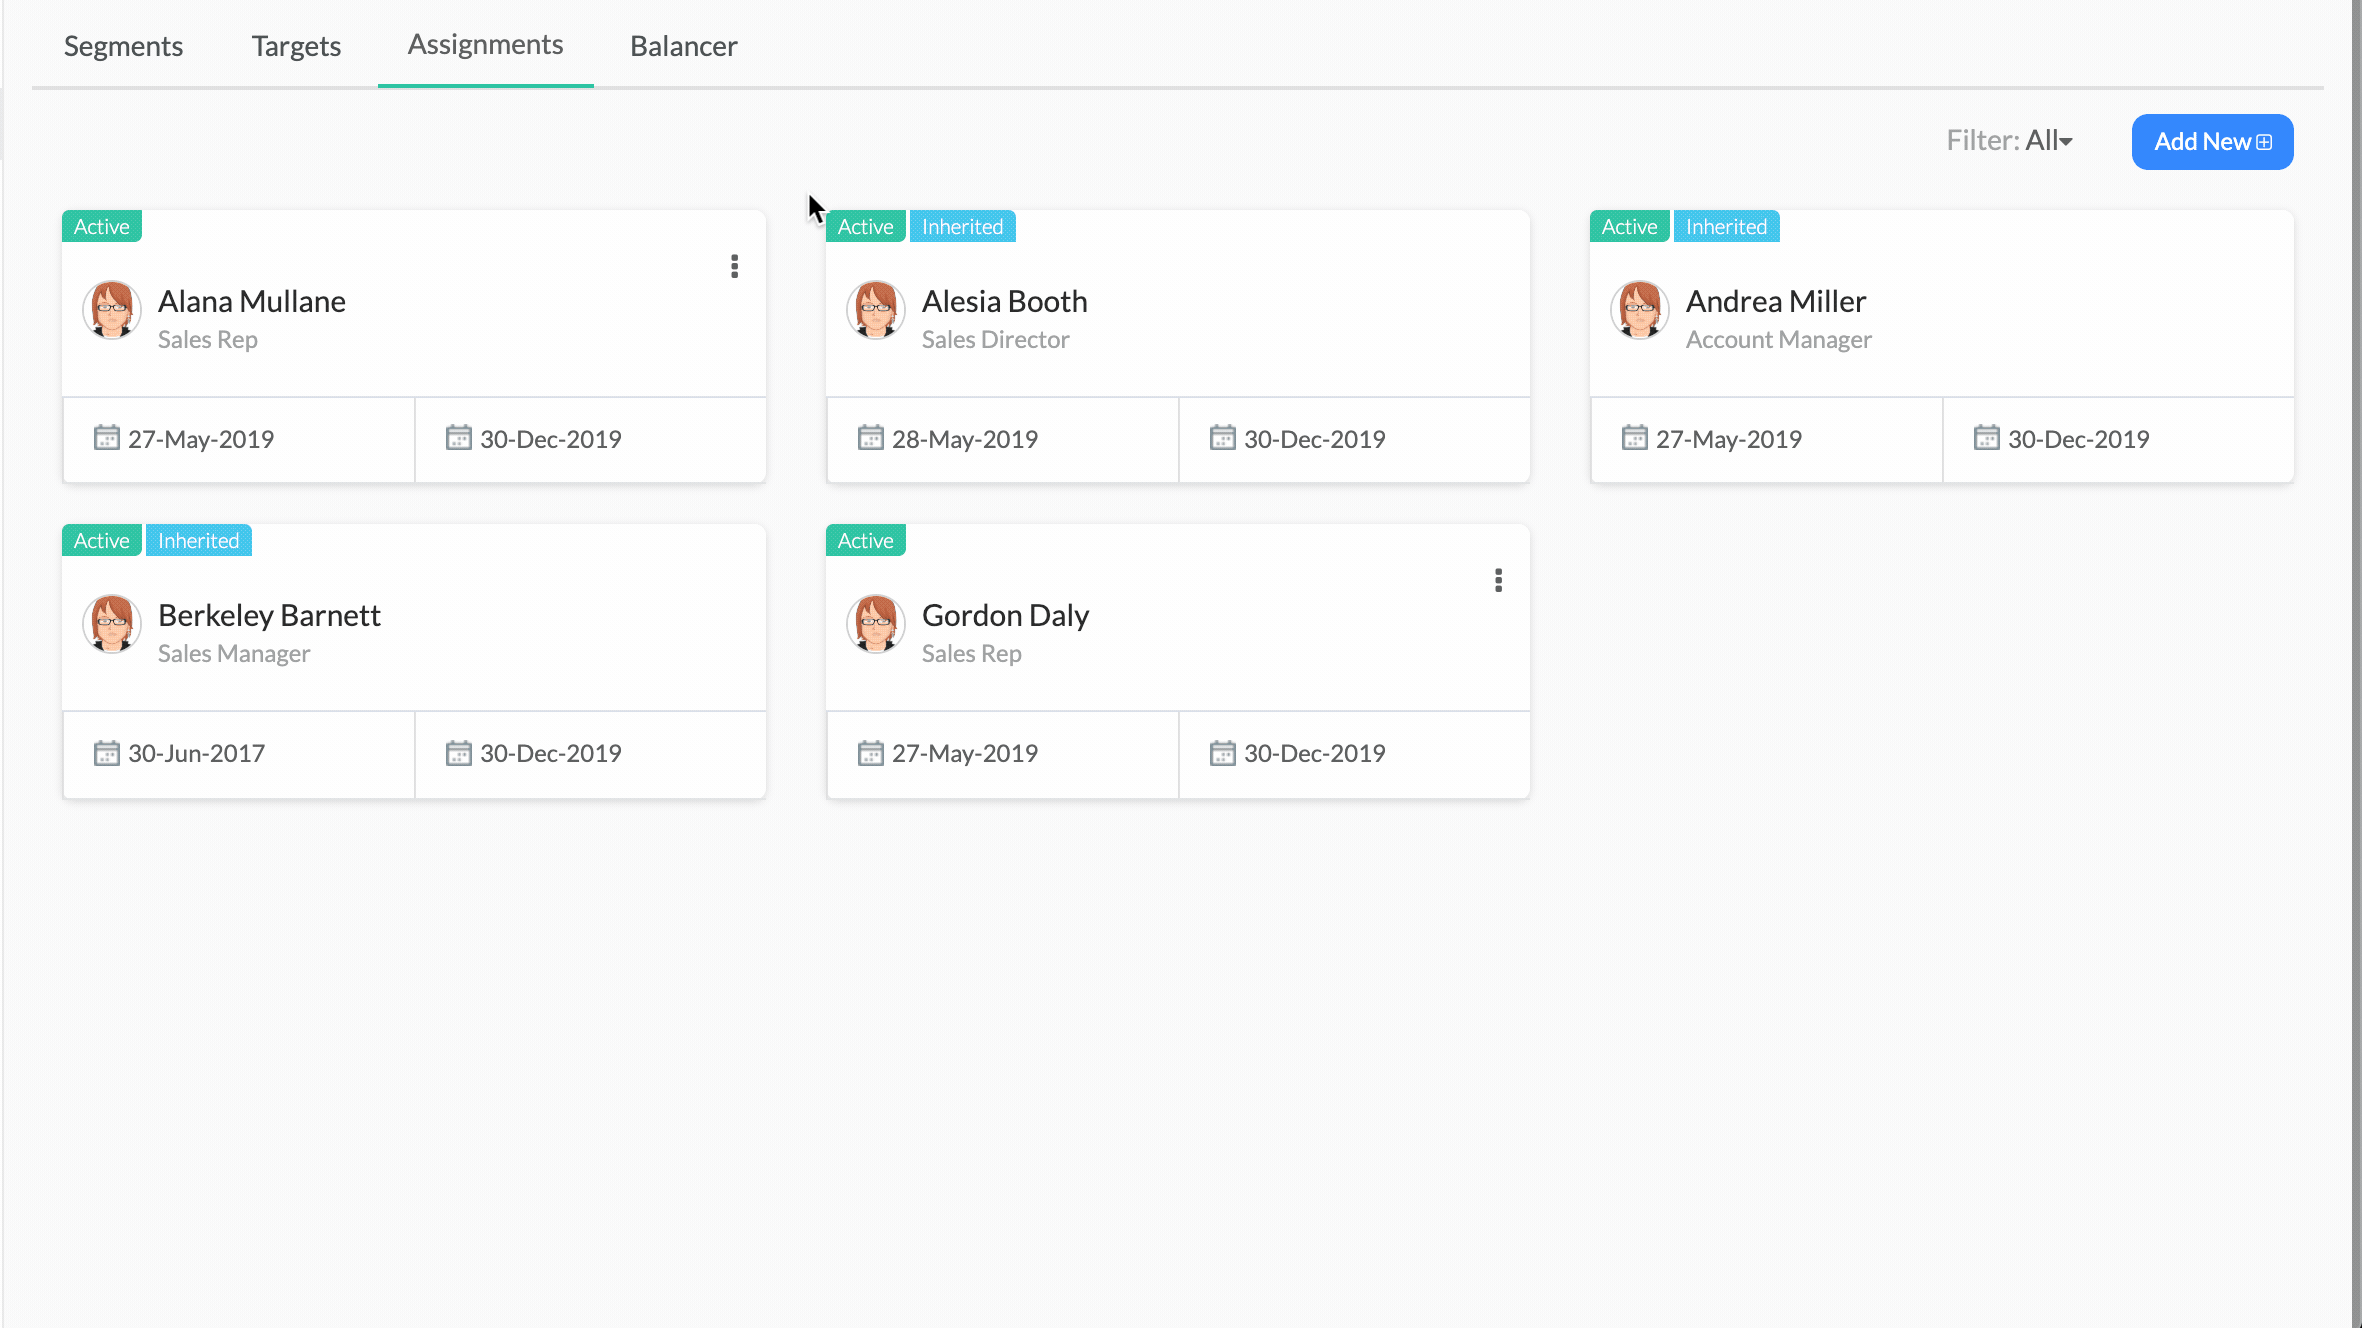Click the Active badge on Berkeley Barnett's card

coord(102,540)
